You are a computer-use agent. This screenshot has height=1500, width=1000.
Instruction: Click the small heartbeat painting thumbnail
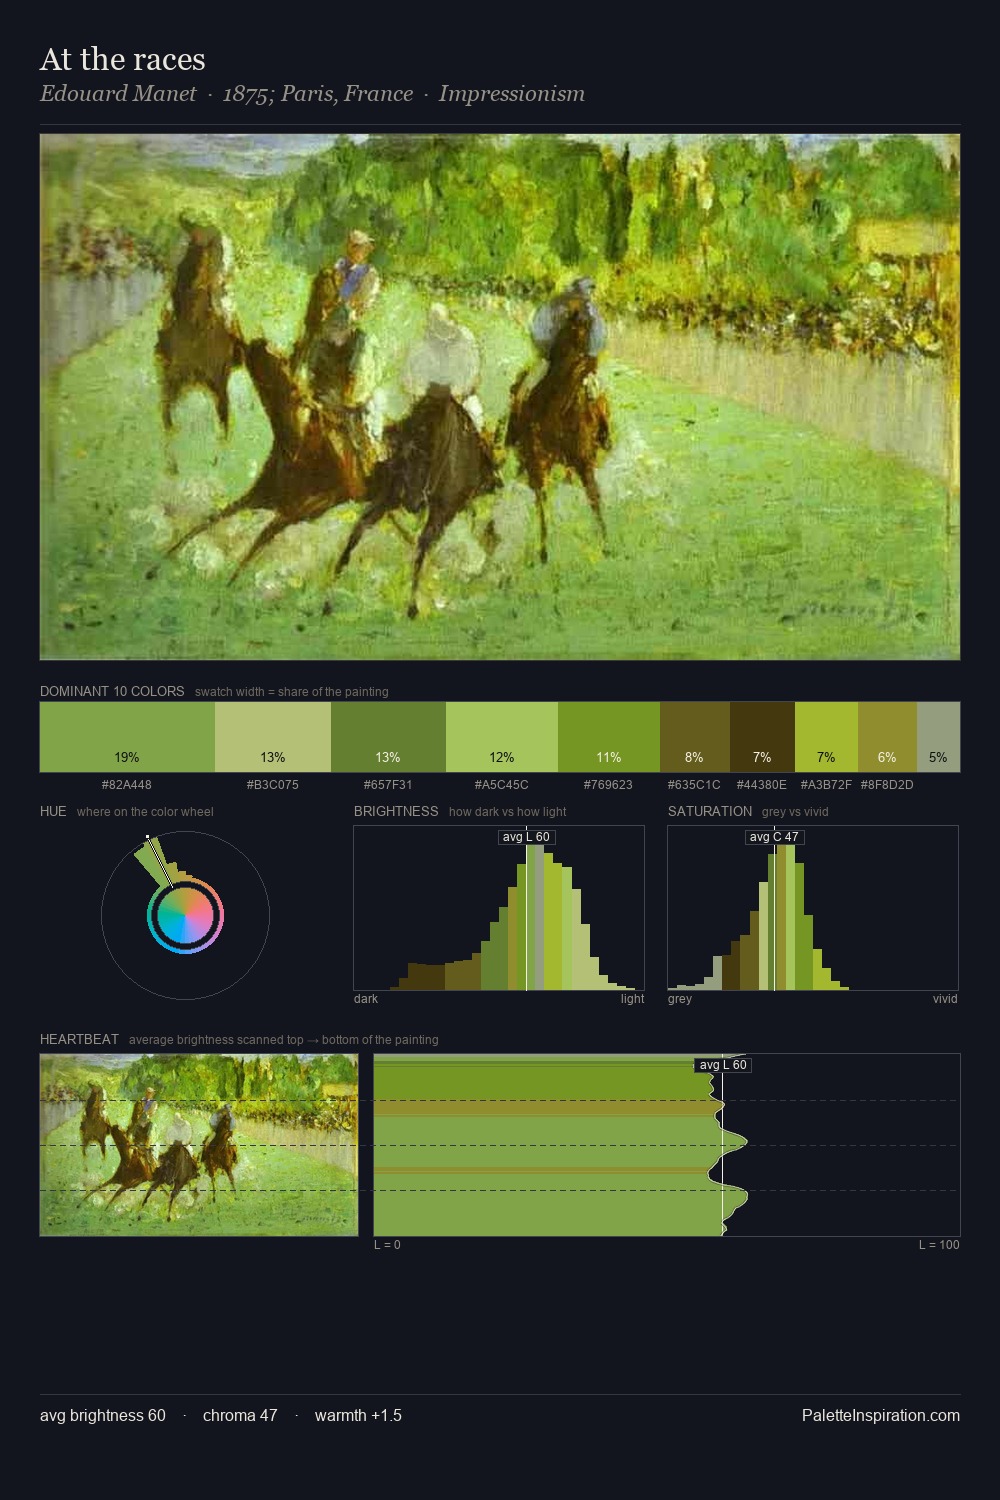click(x=199, y=1145)
